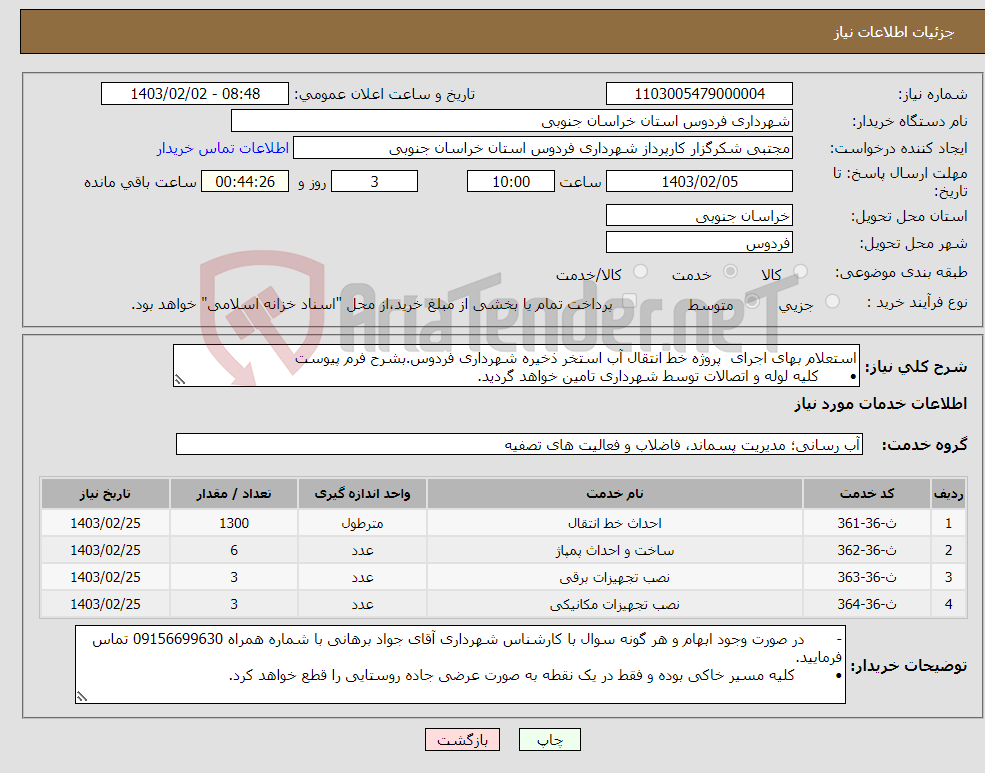Click the remaining time field 00:44:26
The image size is (985, 773).
[x=245, y=181]
